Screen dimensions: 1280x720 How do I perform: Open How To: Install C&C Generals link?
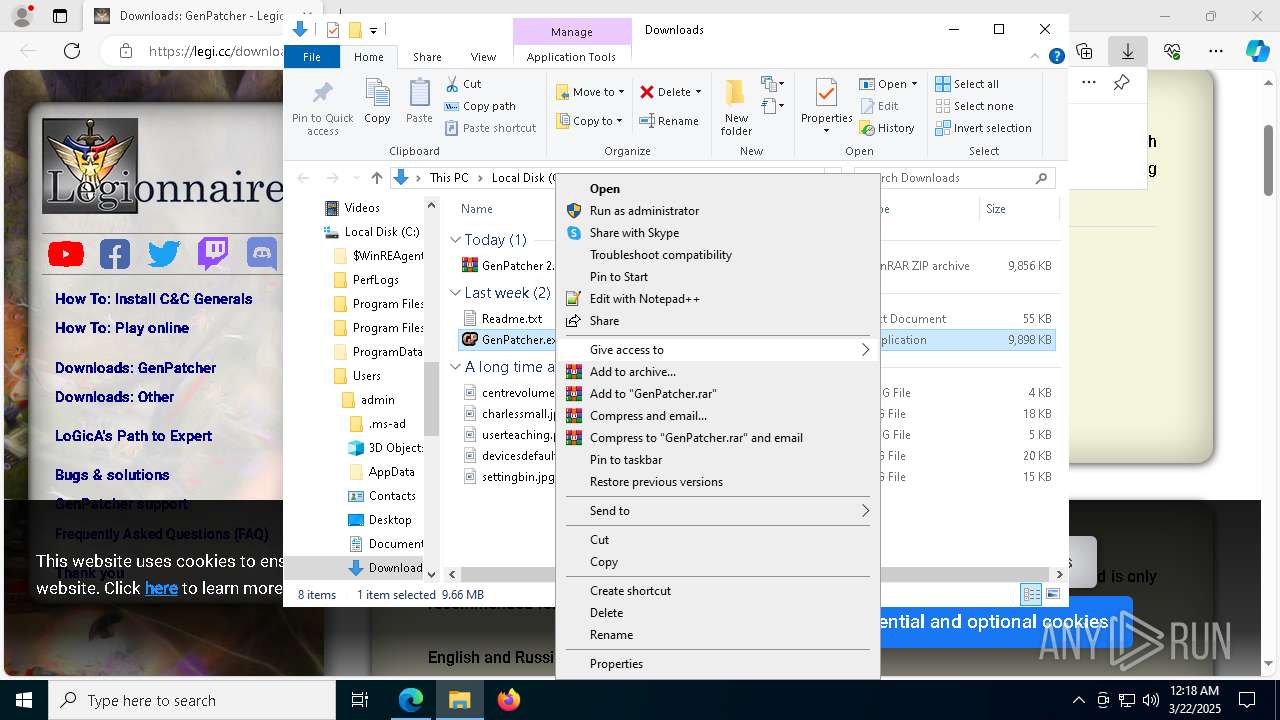pyautogui.click(x=153, y=299)
